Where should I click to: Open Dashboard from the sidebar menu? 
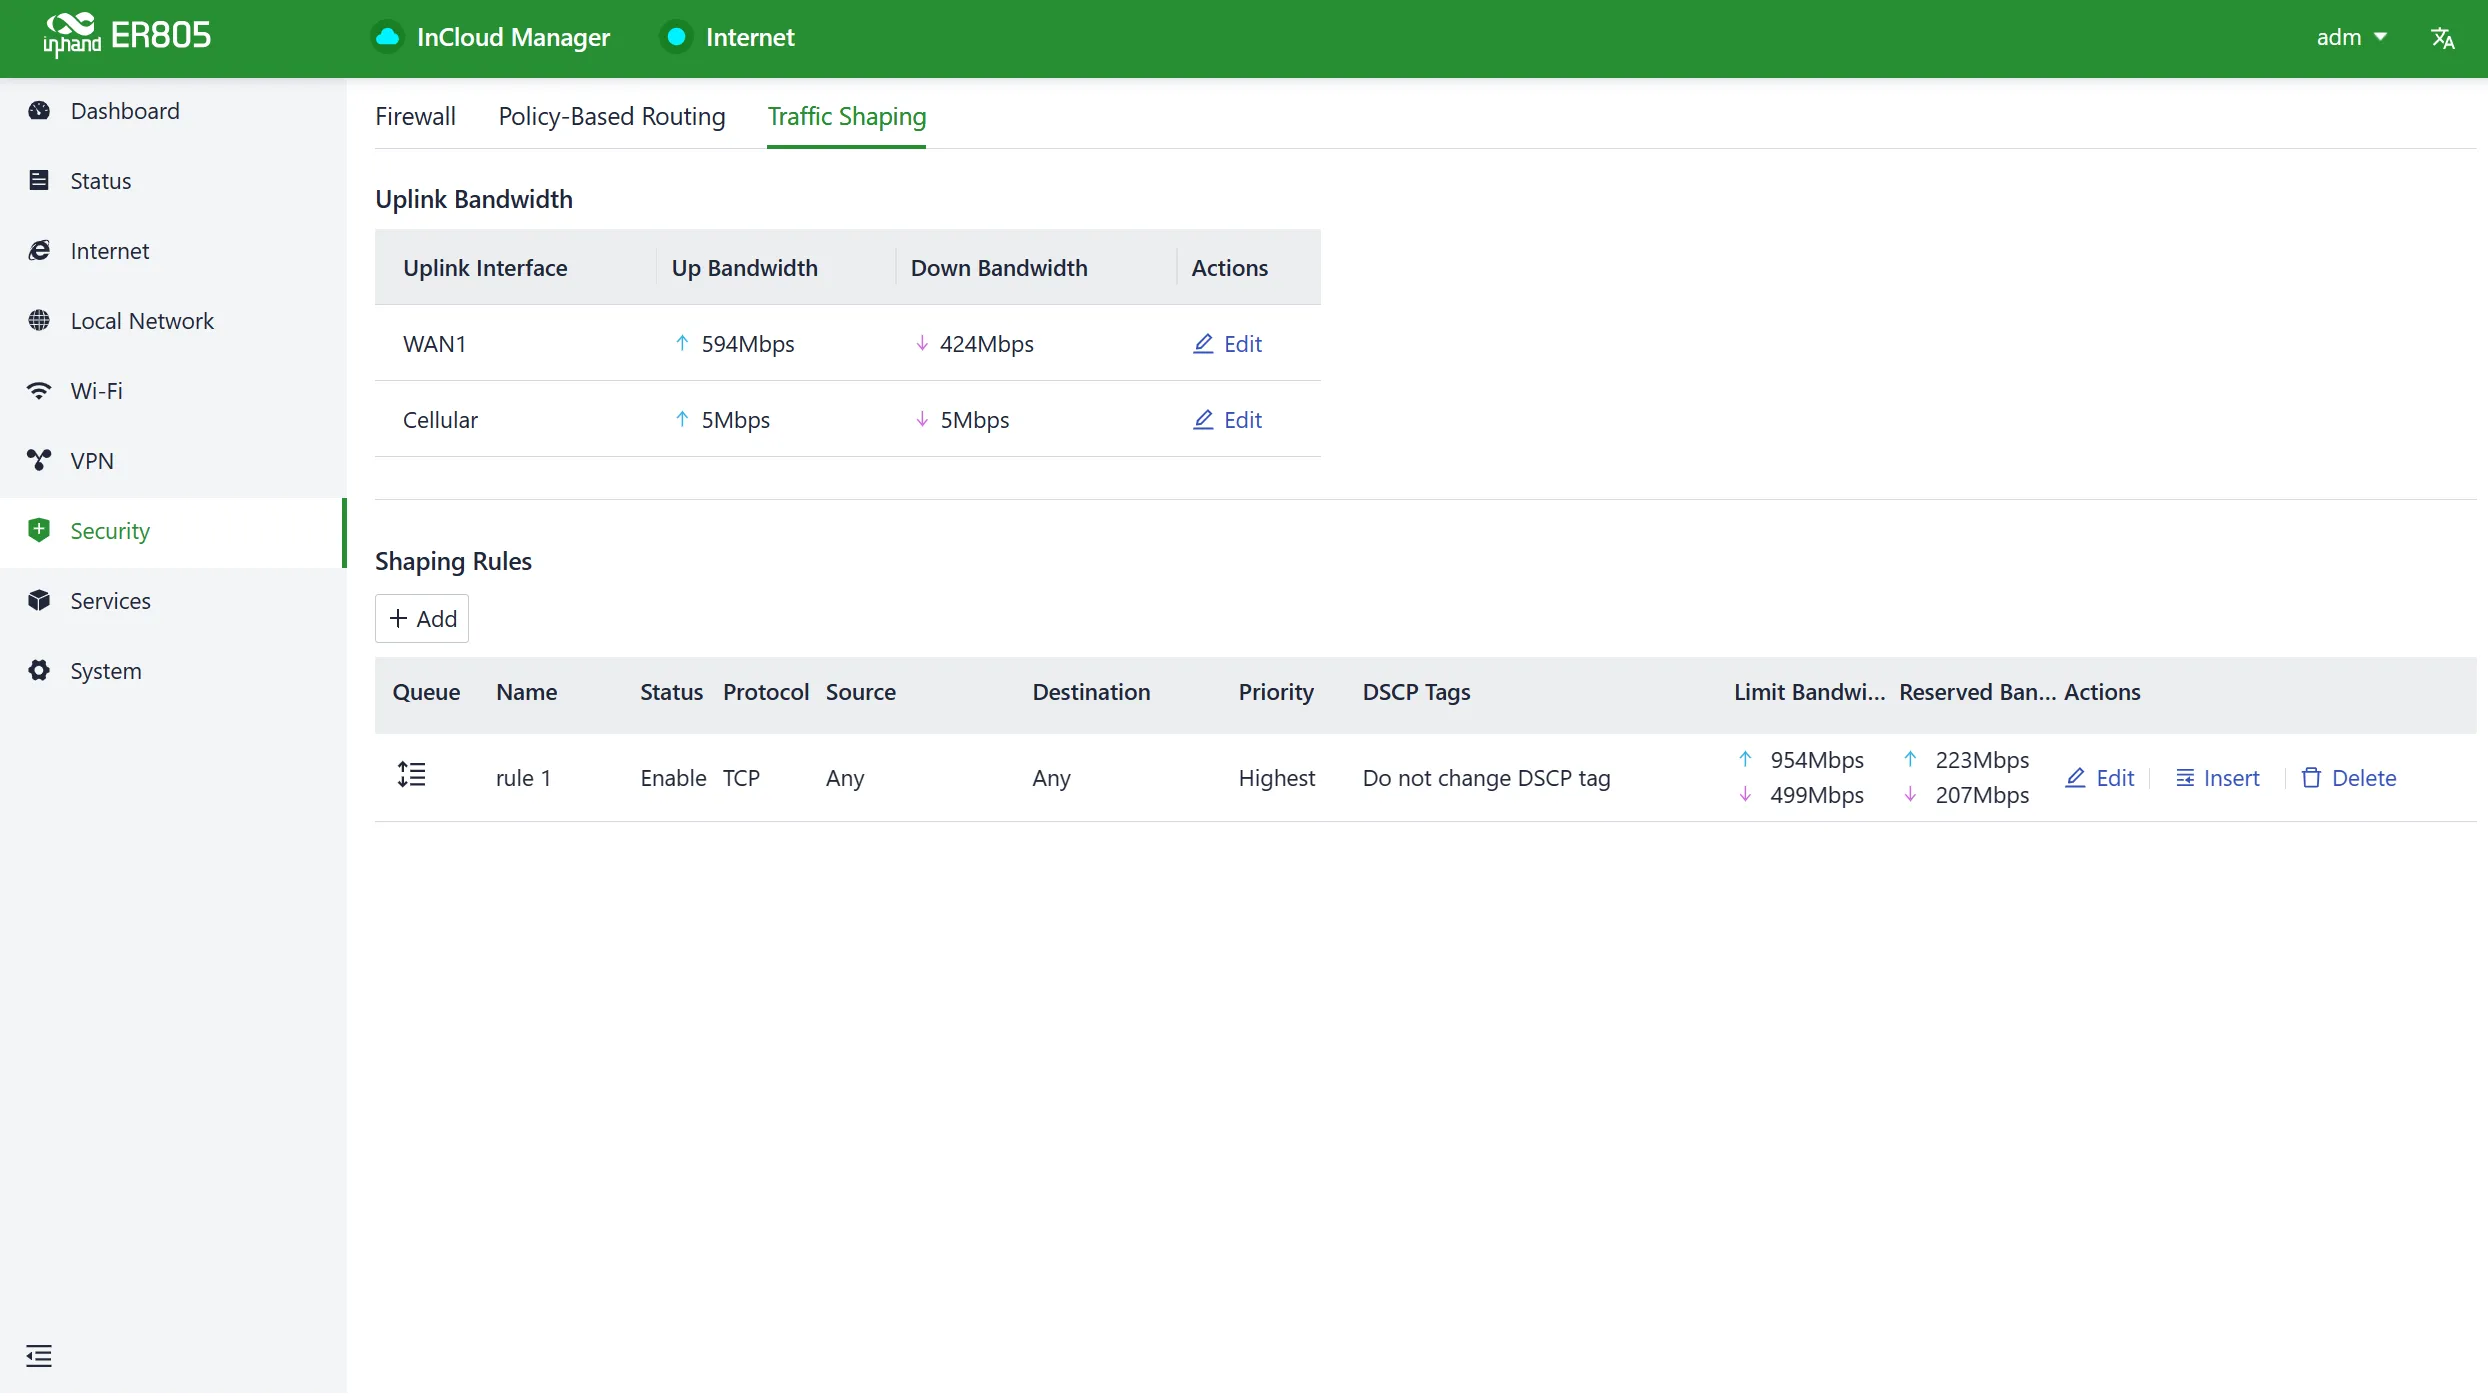pos(173,111)
